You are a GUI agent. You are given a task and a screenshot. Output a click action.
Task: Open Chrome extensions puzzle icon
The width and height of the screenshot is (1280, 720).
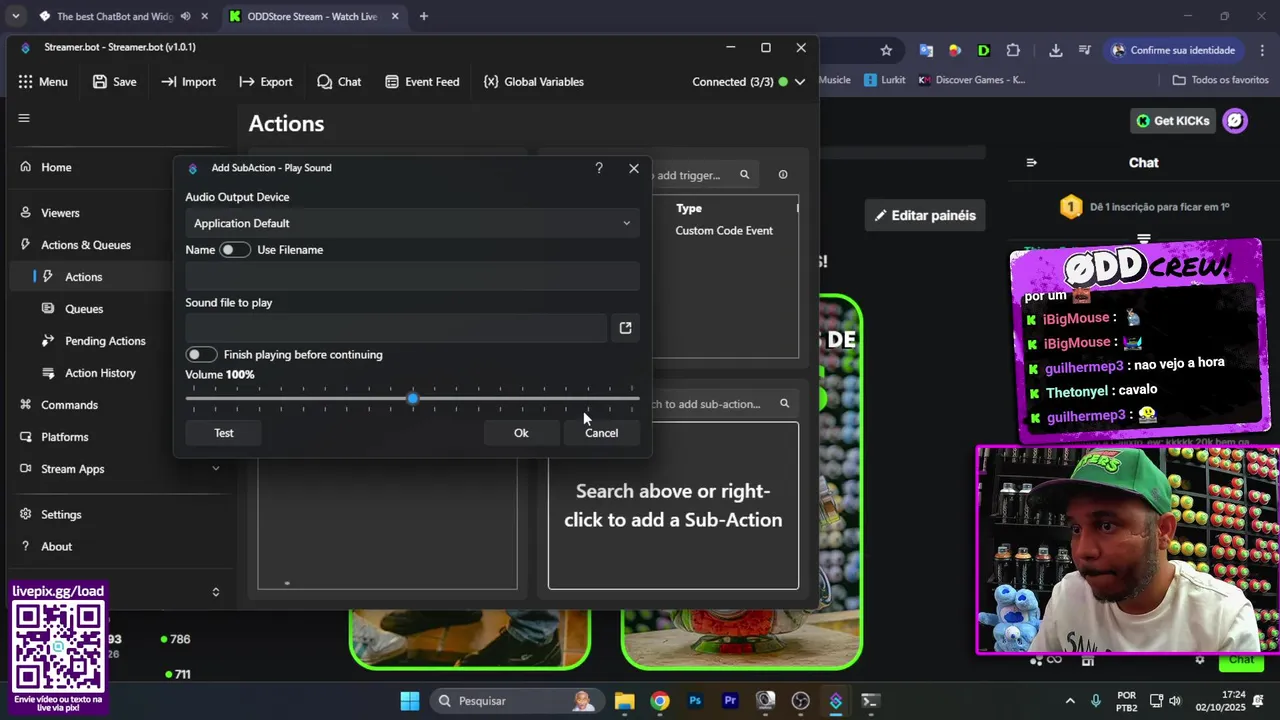tap(1013, 50)
